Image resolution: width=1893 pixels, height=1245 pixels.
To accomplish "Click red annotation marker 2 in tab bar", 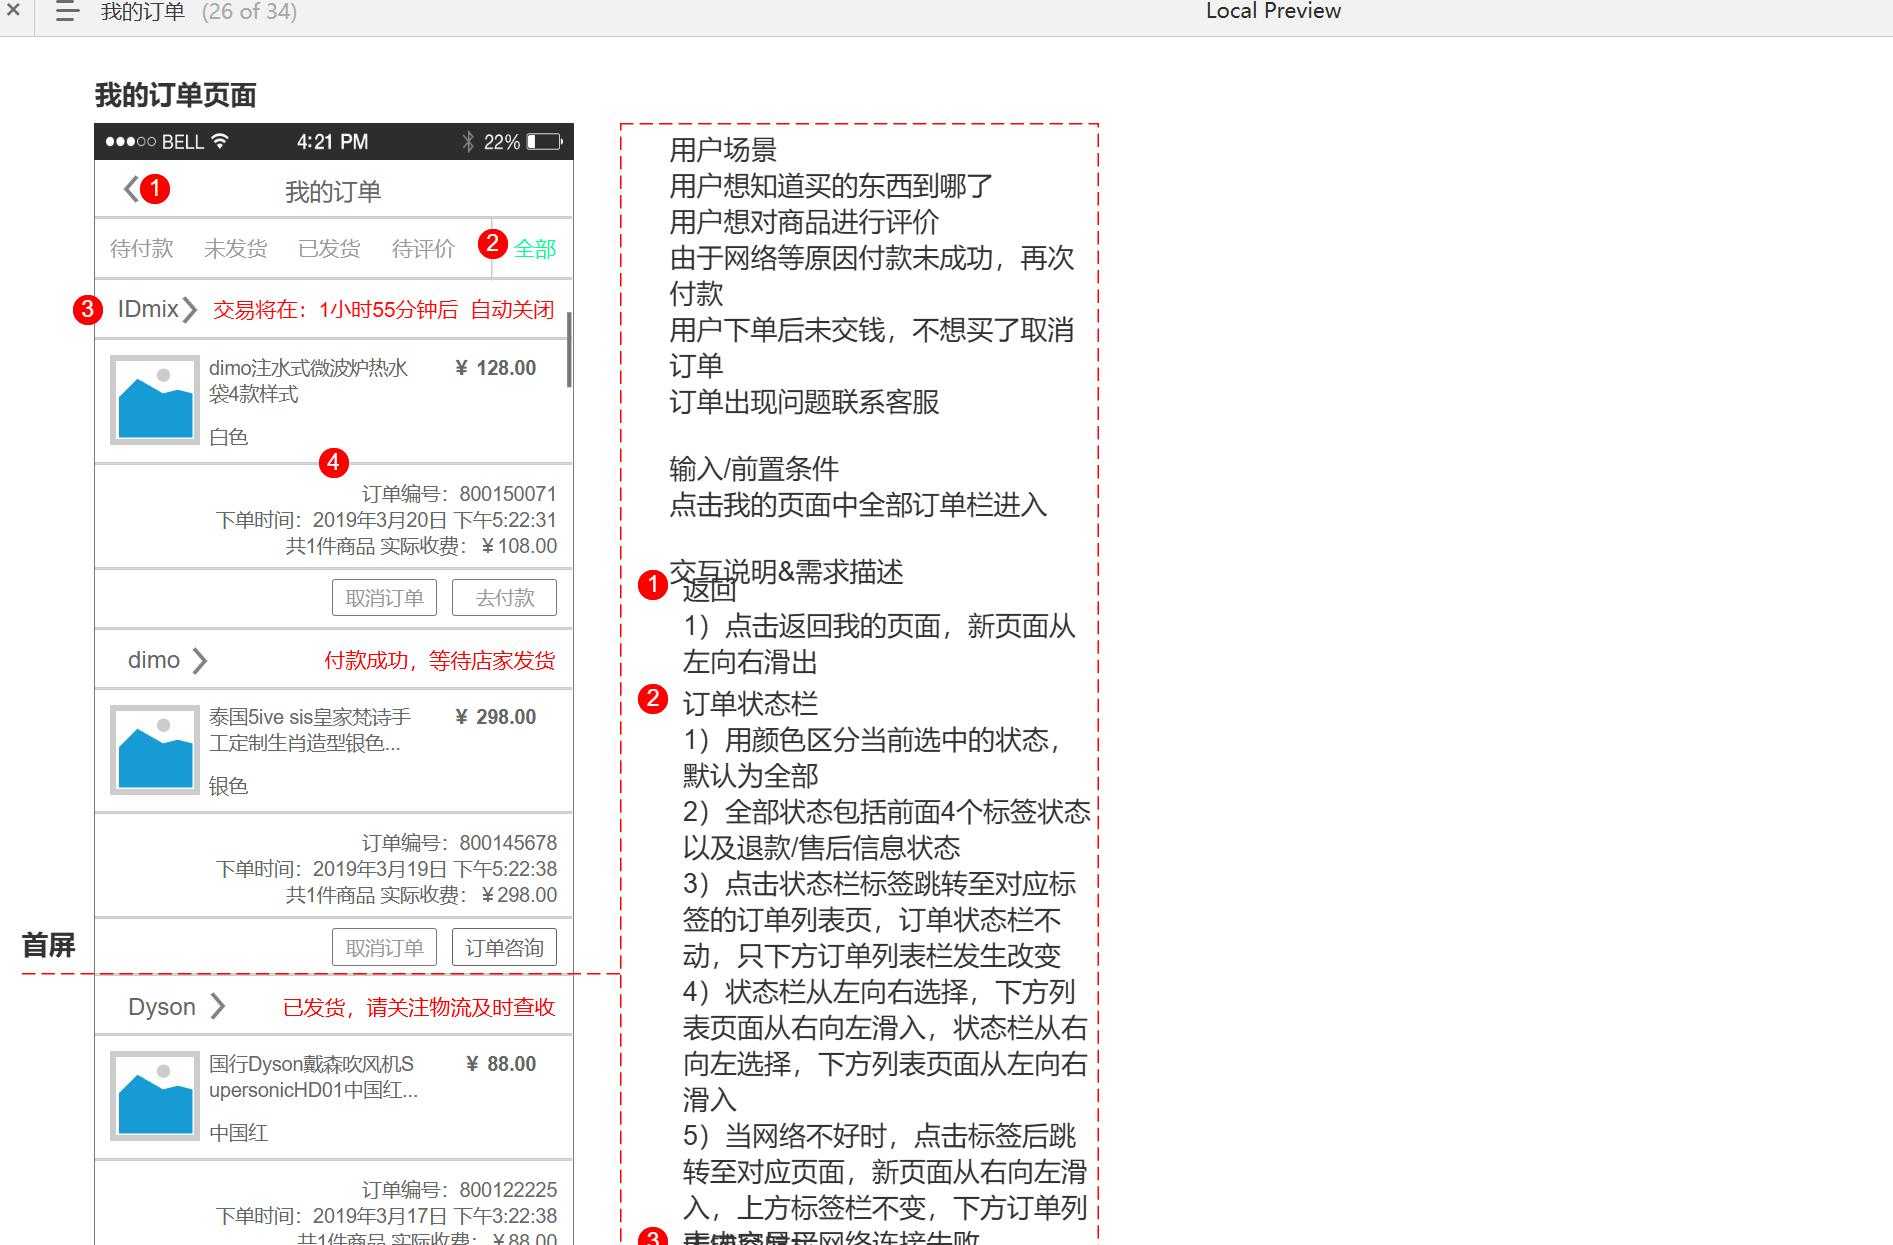I will (492, 243).
